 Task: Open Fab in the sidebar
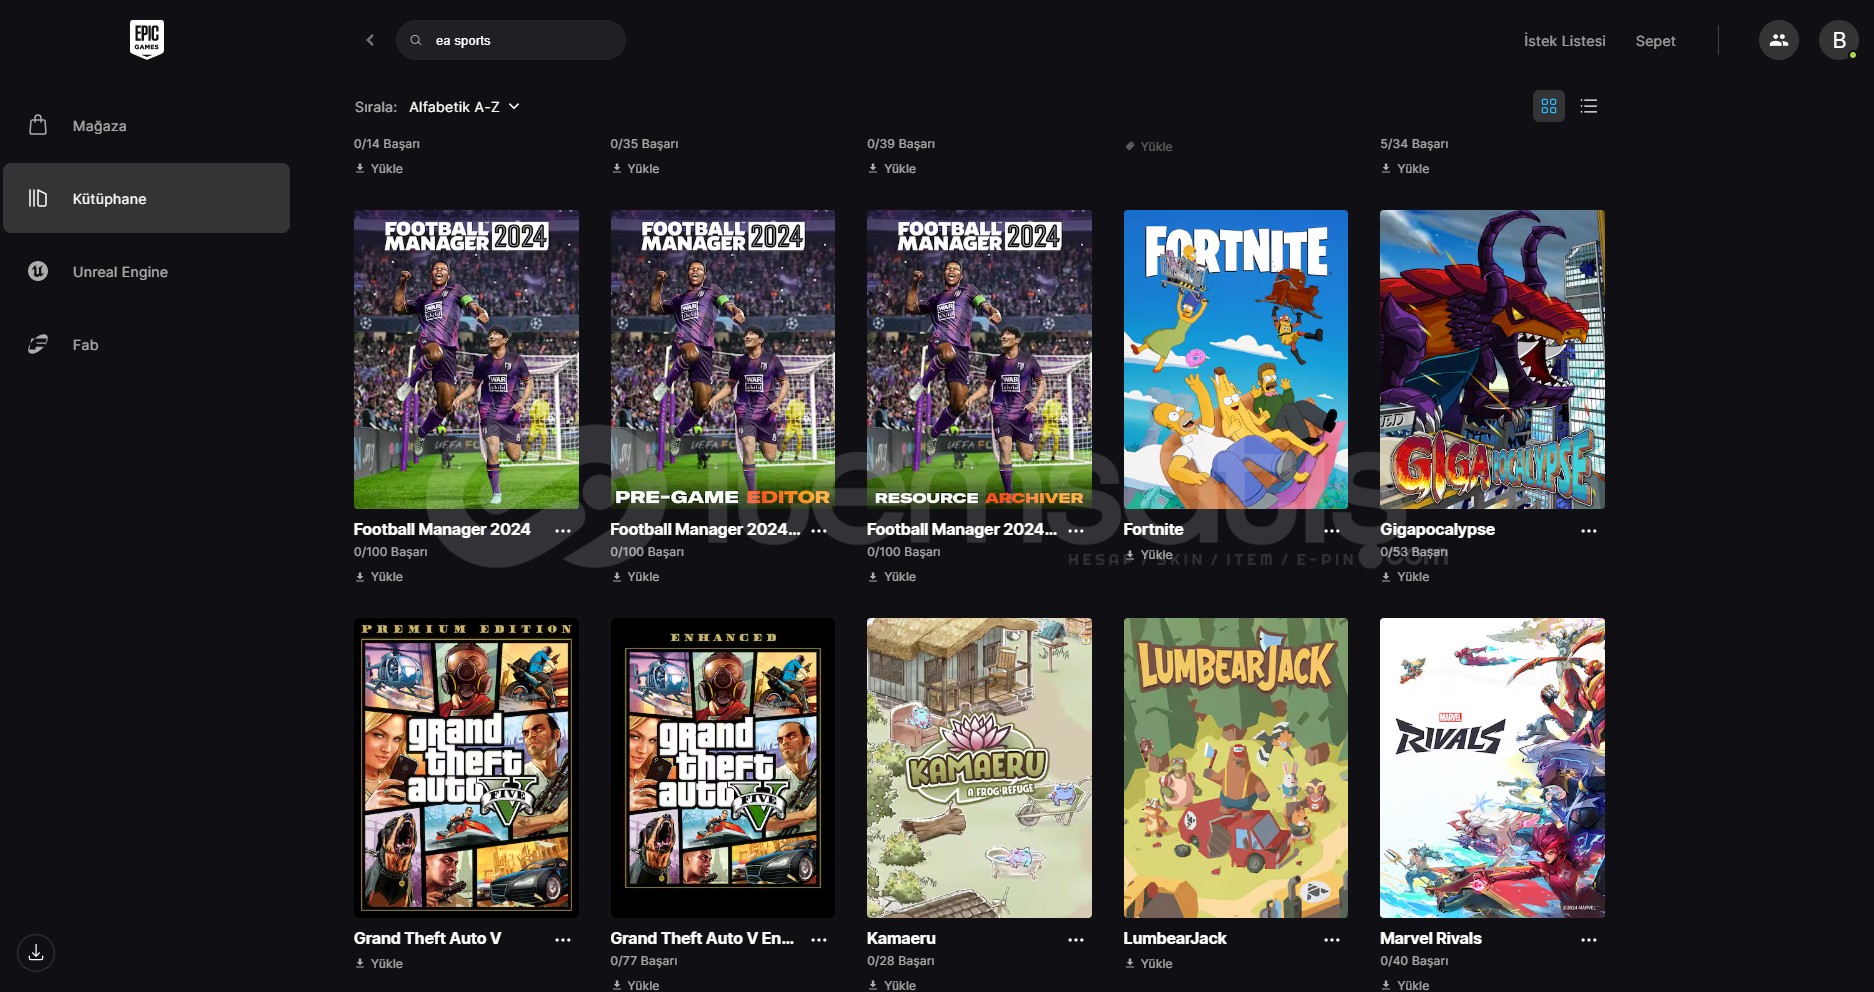(147, 345)
